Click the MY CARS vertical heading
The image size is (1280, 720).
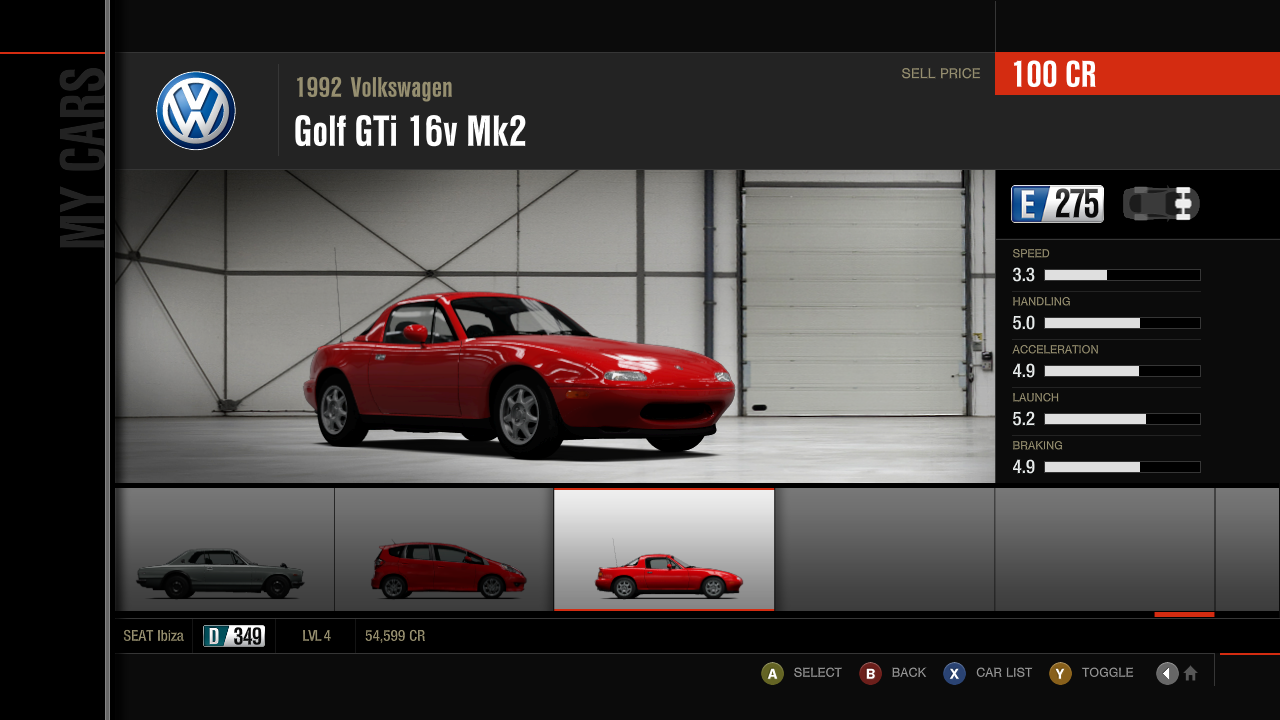[82, 158]
